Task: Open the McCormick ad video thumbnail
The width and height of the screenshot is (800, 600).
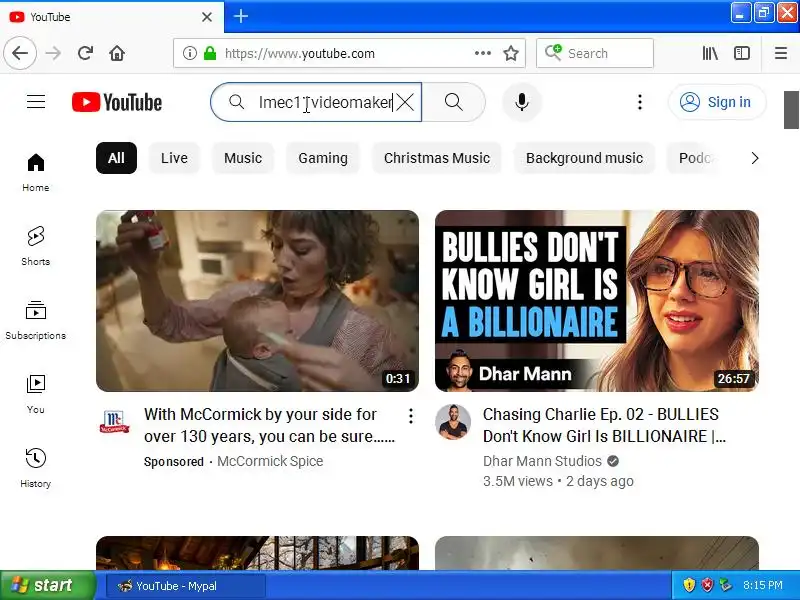Action: coord(258,301)
